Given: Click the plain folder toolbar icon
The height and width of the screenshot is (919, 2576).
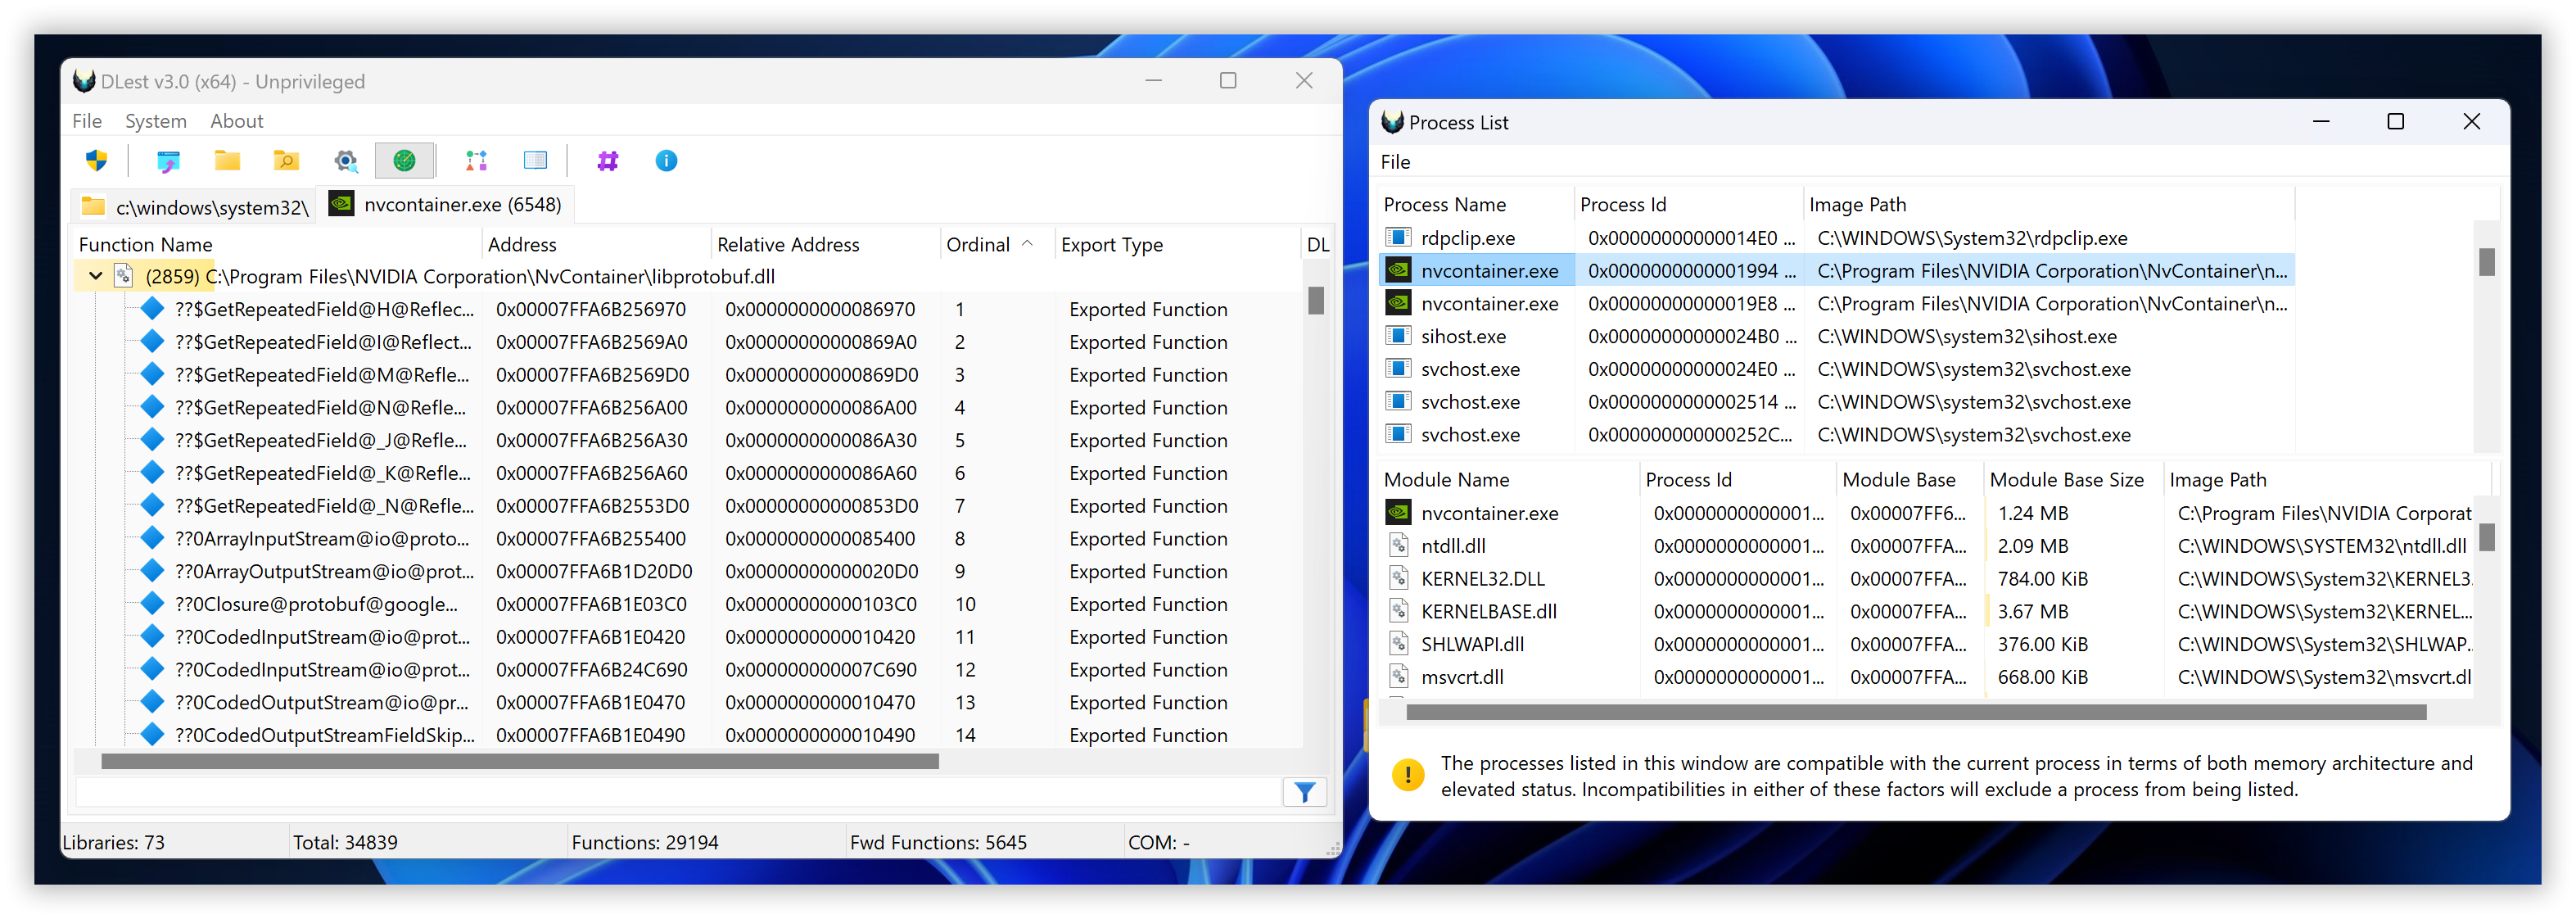Looking at the screenshot, I should click(227, 161).
